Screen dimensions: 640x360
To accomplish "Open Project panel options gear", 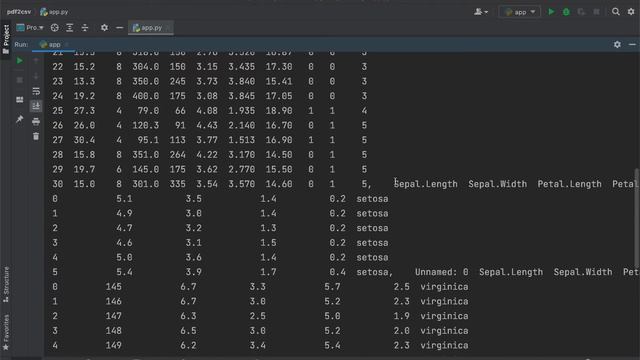I will coord(104,28).
